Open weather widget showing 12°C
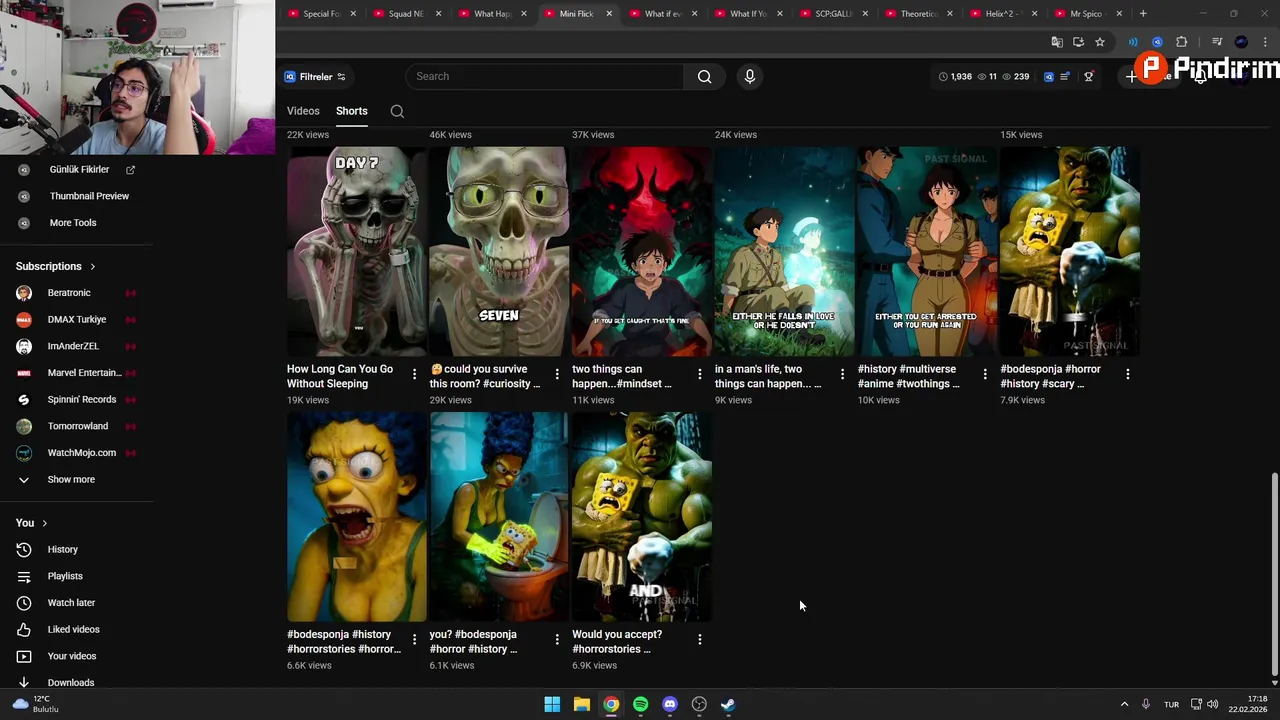Viewport: 1280px width, 720px height. (x=37, y=704)
